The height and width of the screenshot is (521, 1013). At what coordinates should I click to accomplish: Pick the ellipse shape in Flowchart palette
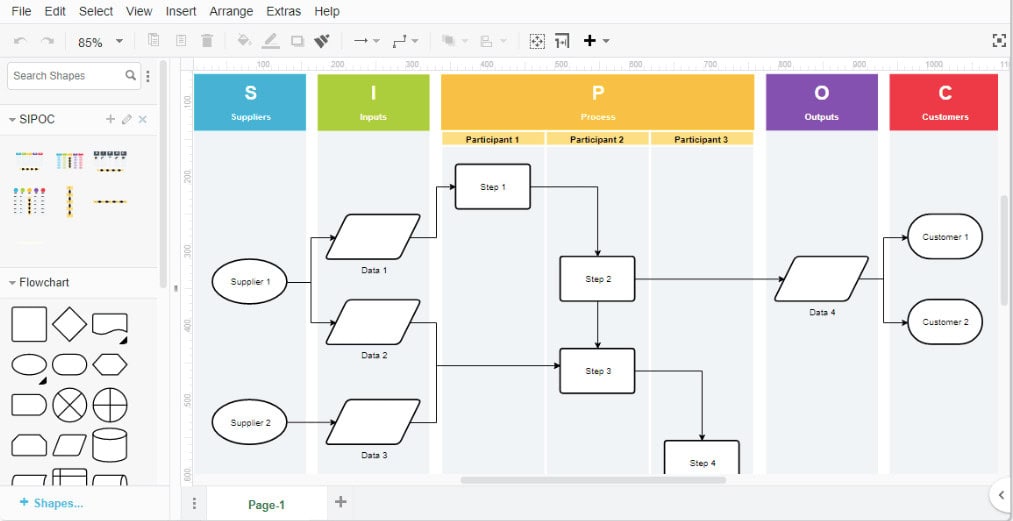(x=29, y=365)
